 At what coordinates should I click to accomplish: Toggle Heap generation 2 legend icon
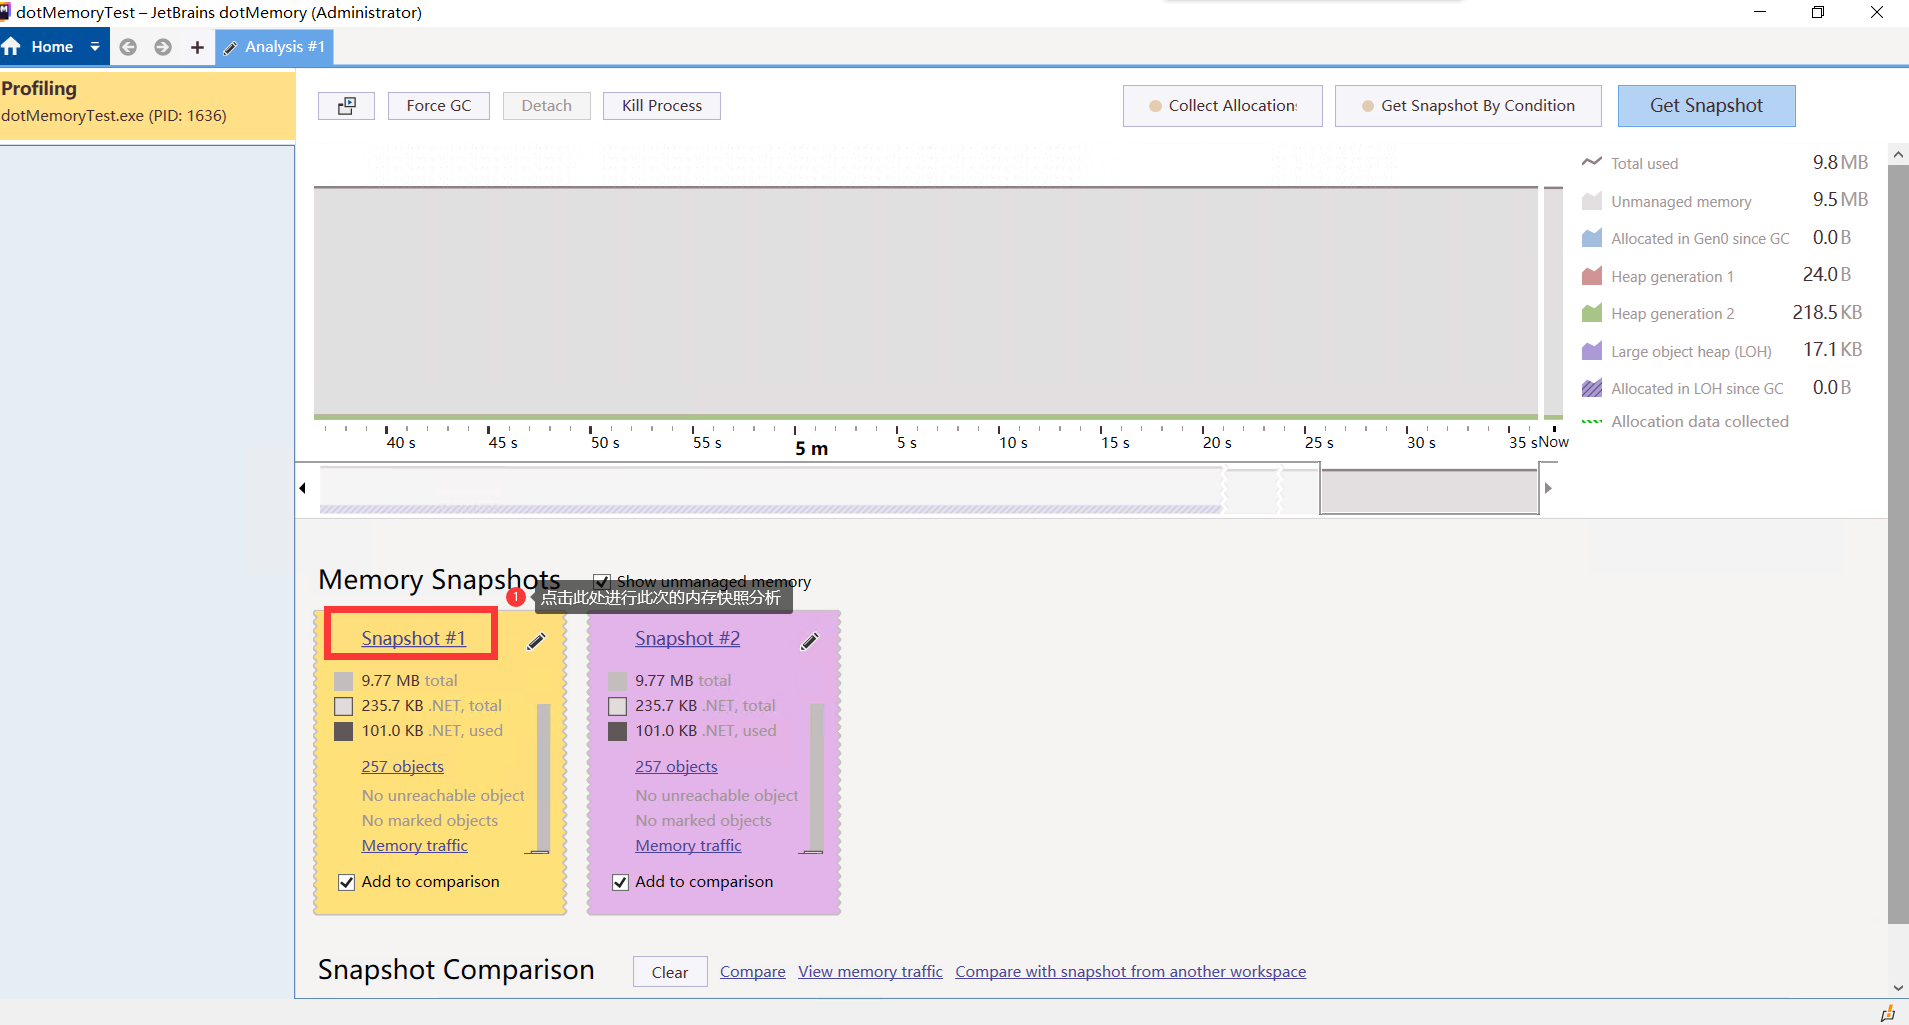coord(1592,313)
